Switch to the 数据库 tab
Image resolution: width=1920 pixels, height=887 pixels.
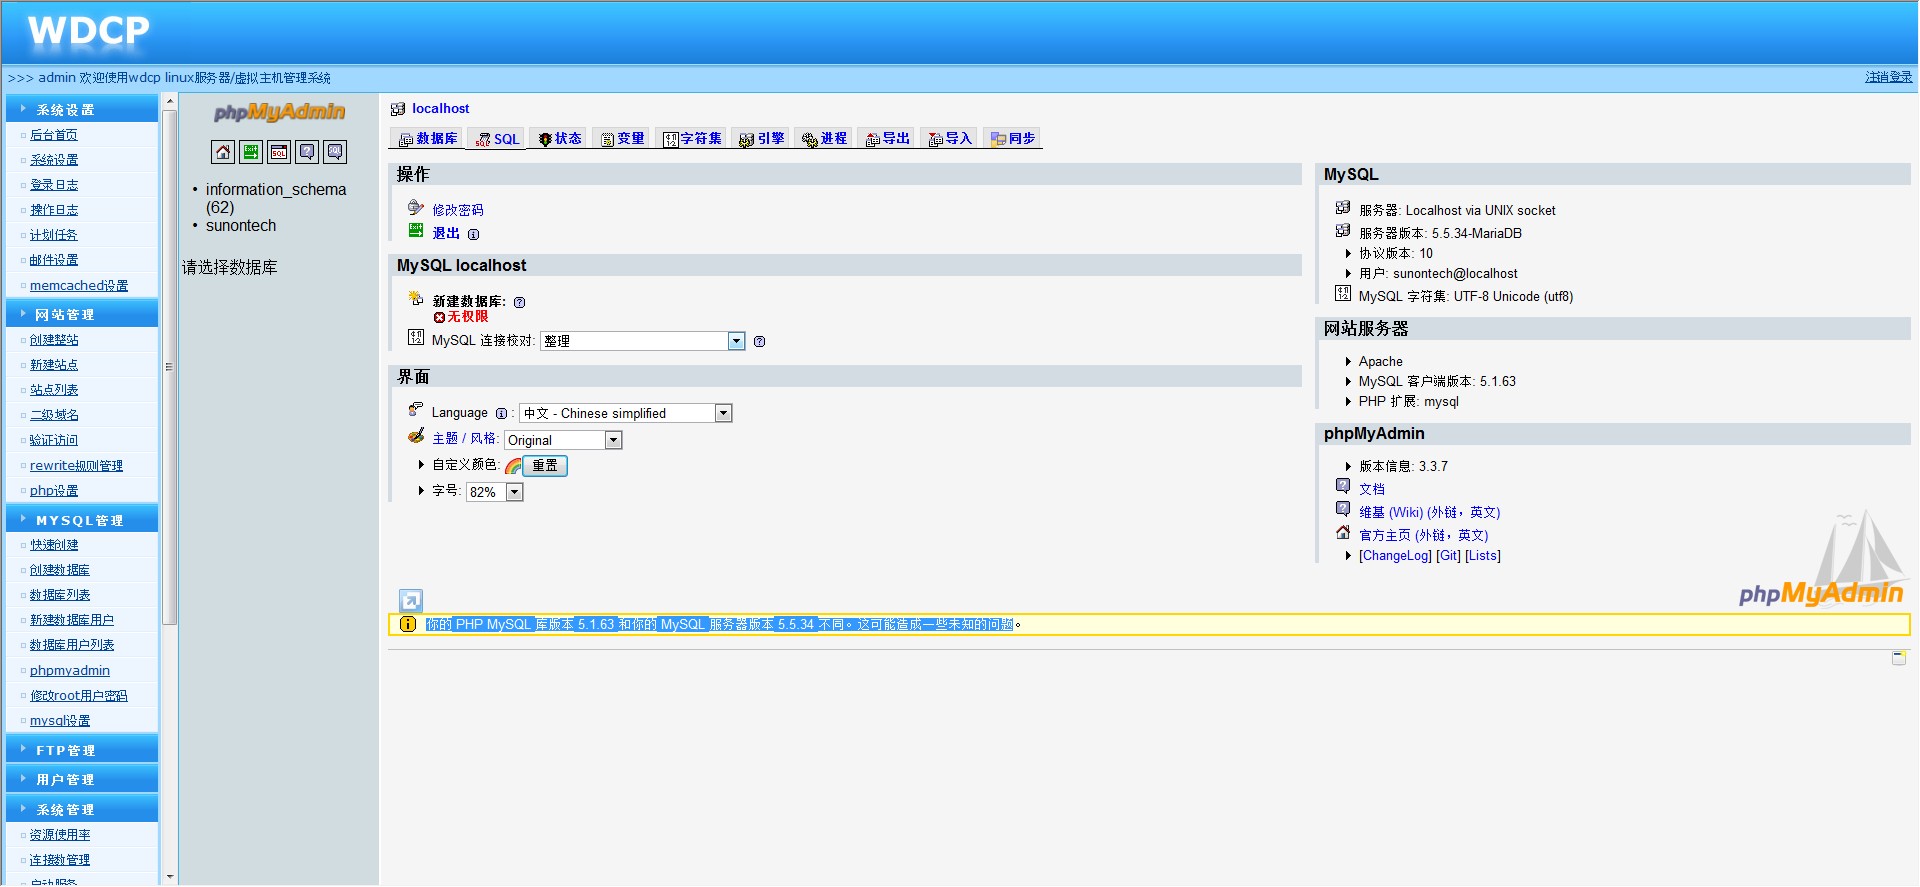coord(428,139)
